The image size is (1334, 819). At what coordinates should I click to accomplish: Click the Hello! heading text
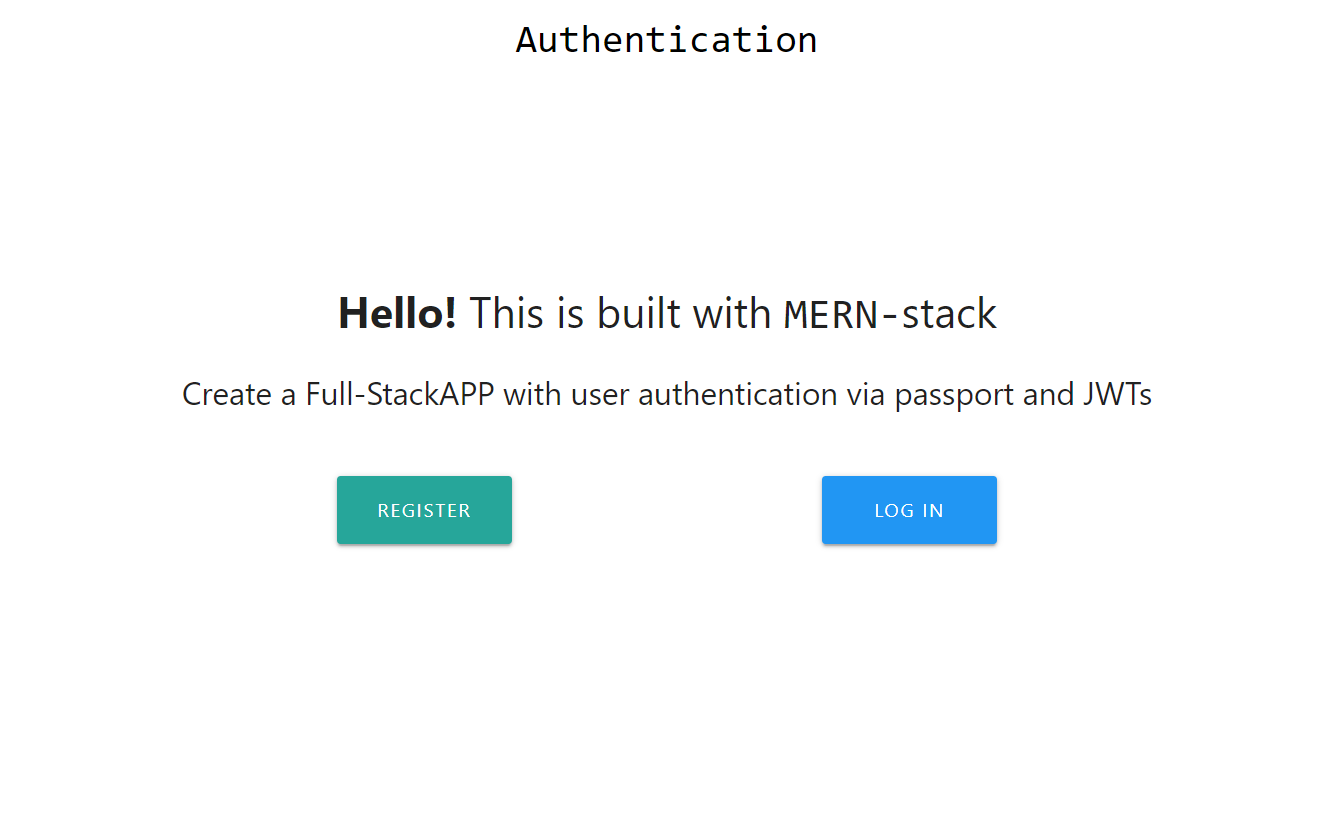tap(397, 313)
